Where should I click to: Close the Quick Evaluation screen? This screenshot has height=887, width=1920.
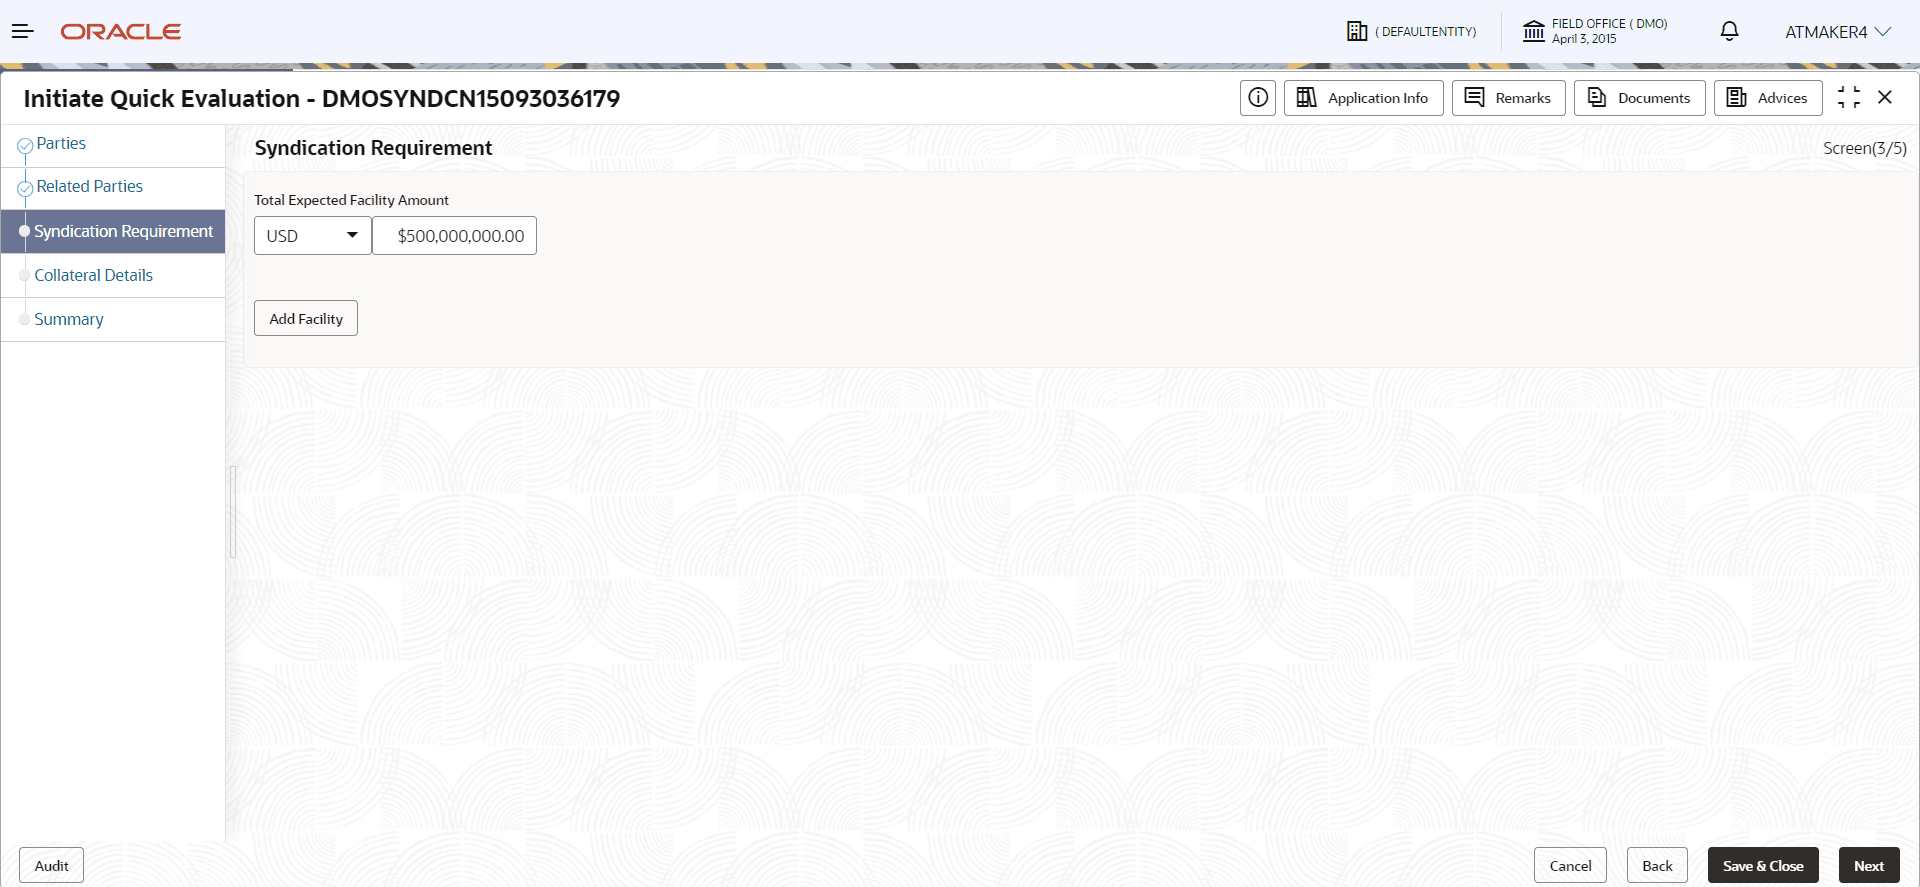pyautogui.click(x=1885, y=98)
